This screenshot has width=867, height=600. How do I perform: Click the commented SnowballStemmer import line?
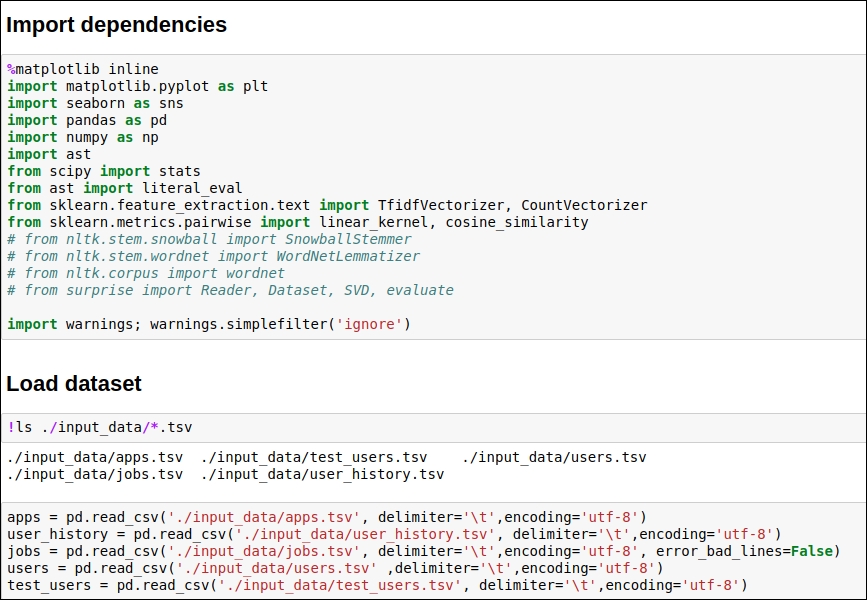(x=210, y=239)
